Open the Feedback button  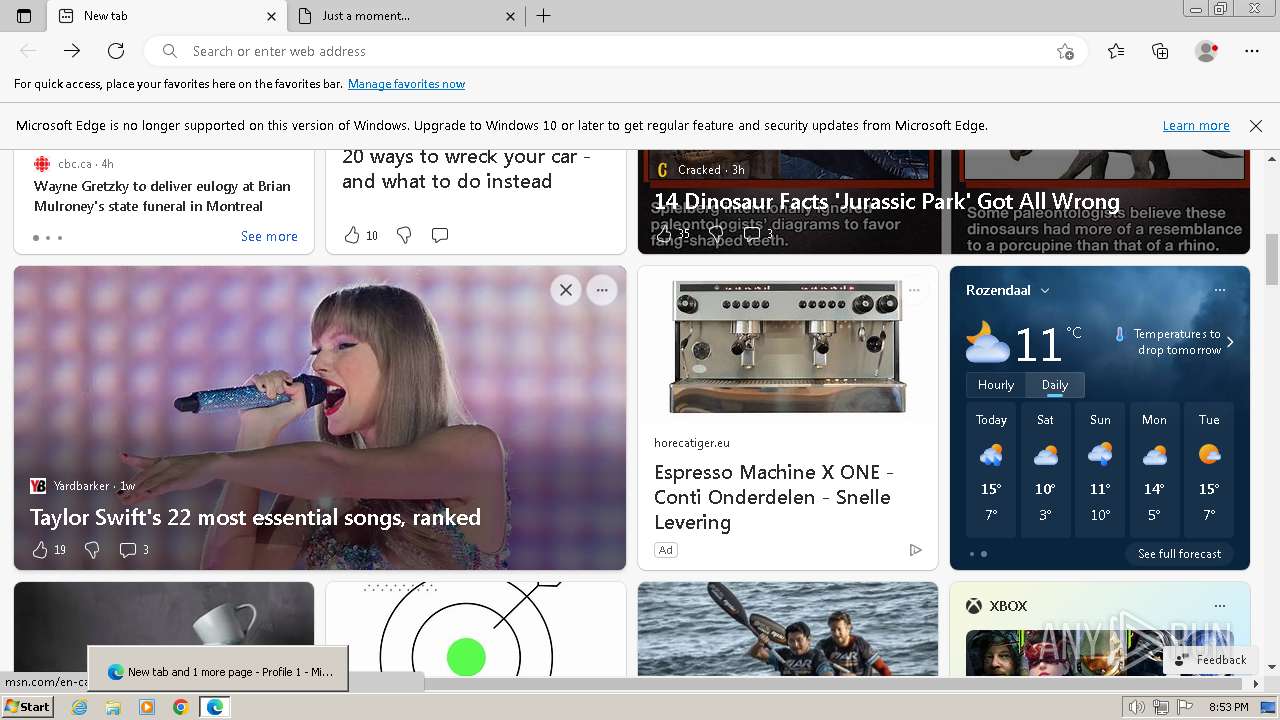[x=1210, y=660]
